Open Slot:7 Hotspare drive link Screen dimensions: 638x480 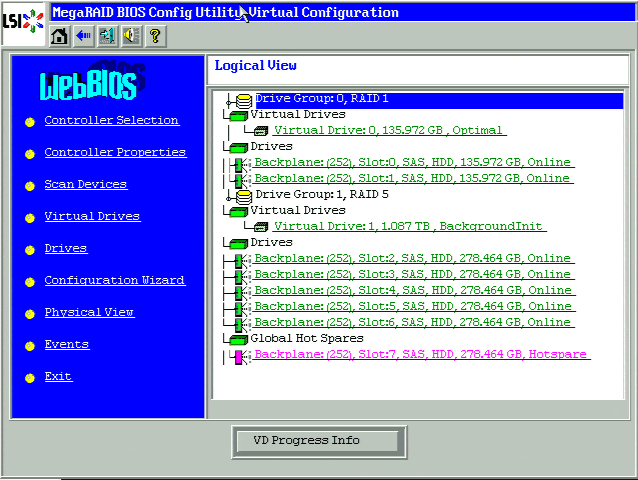pyautogui.click(x=422, y=355)
